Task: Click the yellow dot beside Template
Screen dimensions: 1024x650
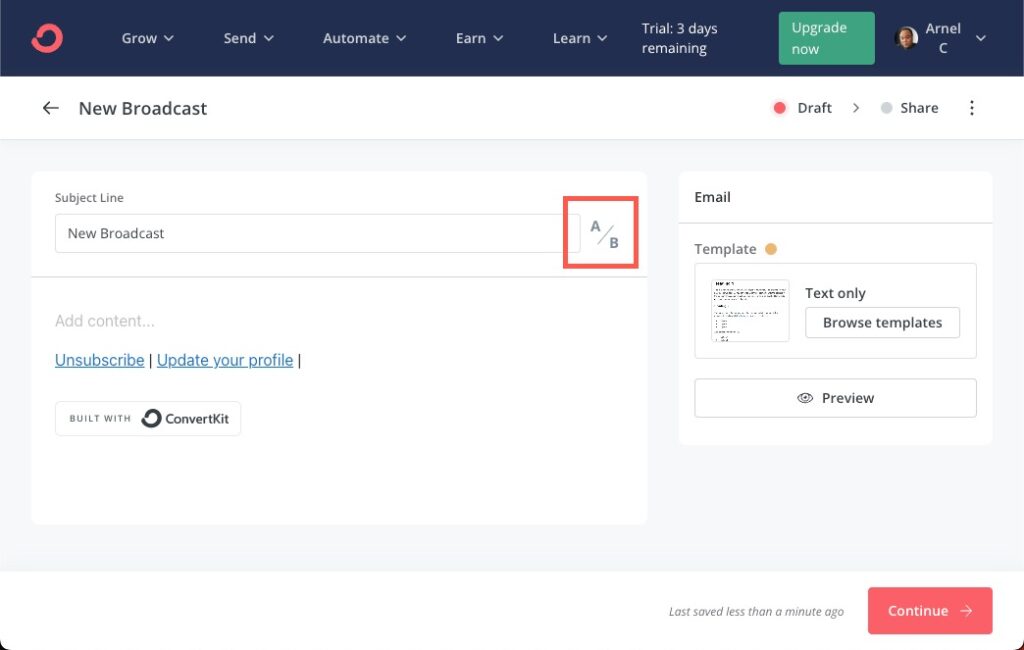Action: 770,248
